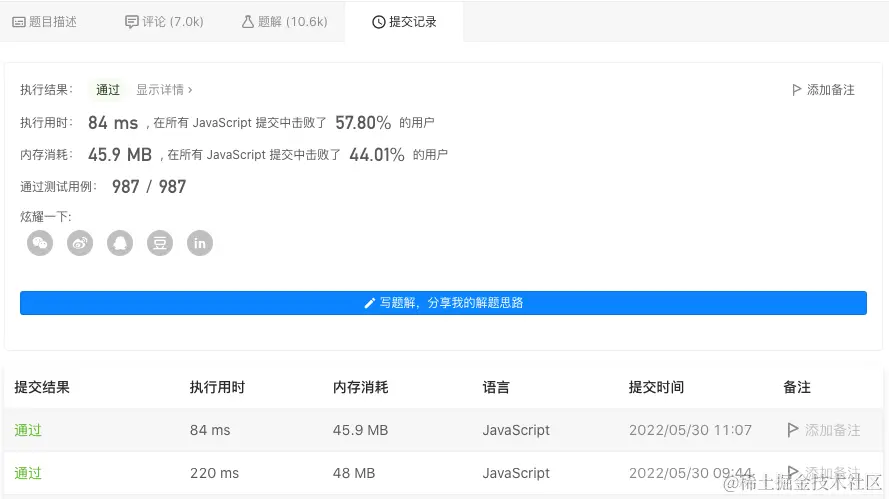Share result via QQ icon
The image size is (889, 499).
click(120, 243)
